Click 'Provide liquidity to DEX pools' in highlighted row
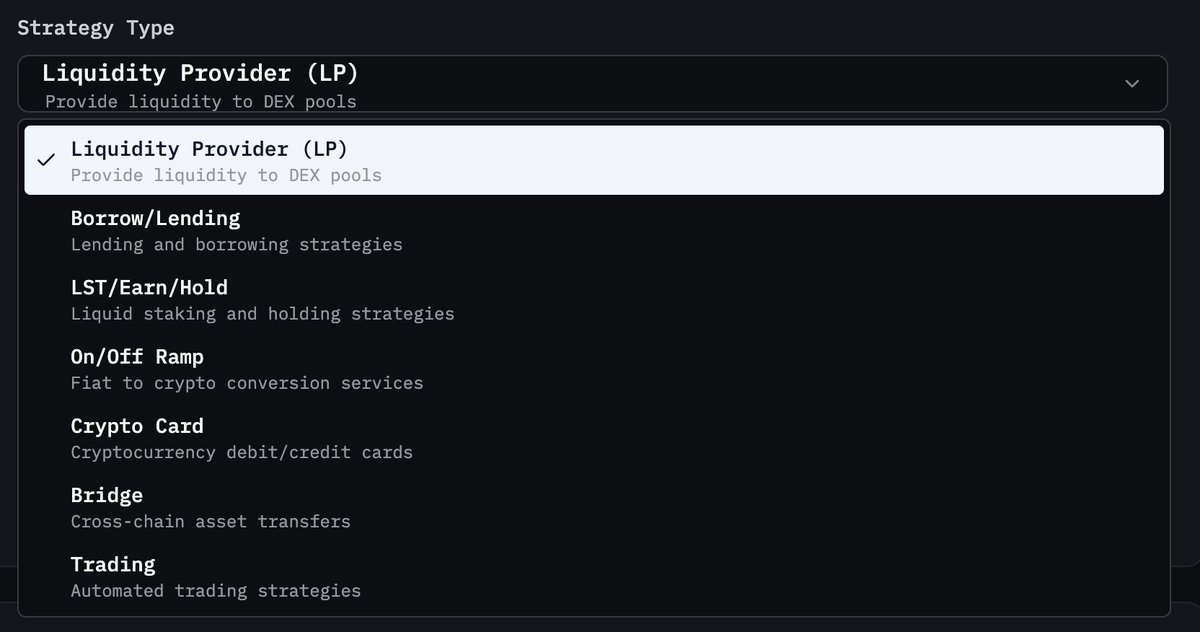Image resolution: width=1200 pixels, height=632 pixels. pyautogui.click(x=226, y=175)
